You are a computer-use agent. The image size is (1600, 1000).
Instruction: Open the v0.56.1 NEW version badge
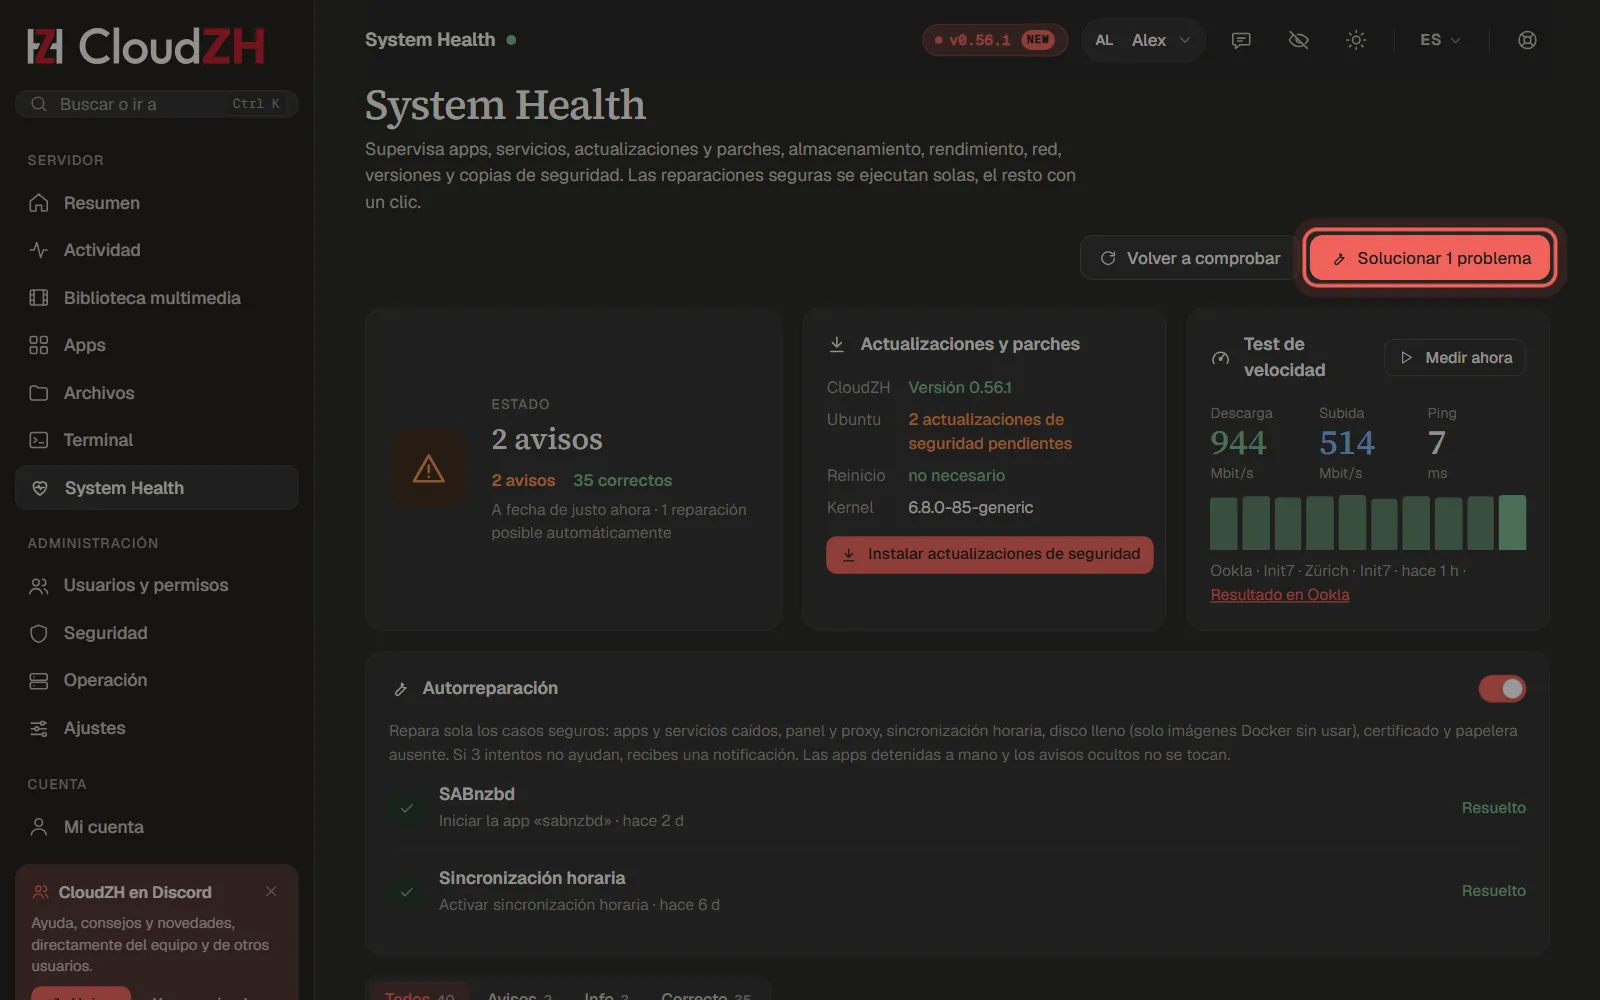[x=994, y=40]
